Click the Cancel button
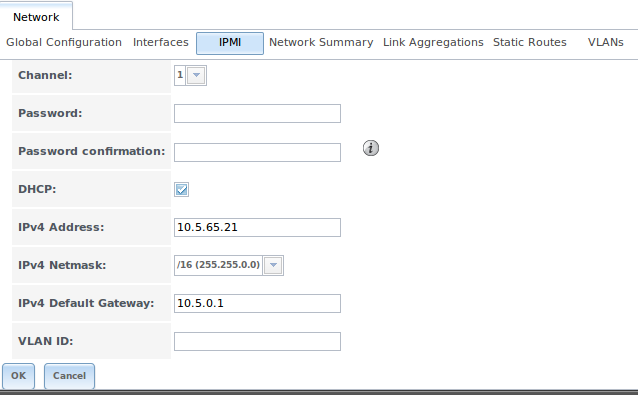 point(69,375)
